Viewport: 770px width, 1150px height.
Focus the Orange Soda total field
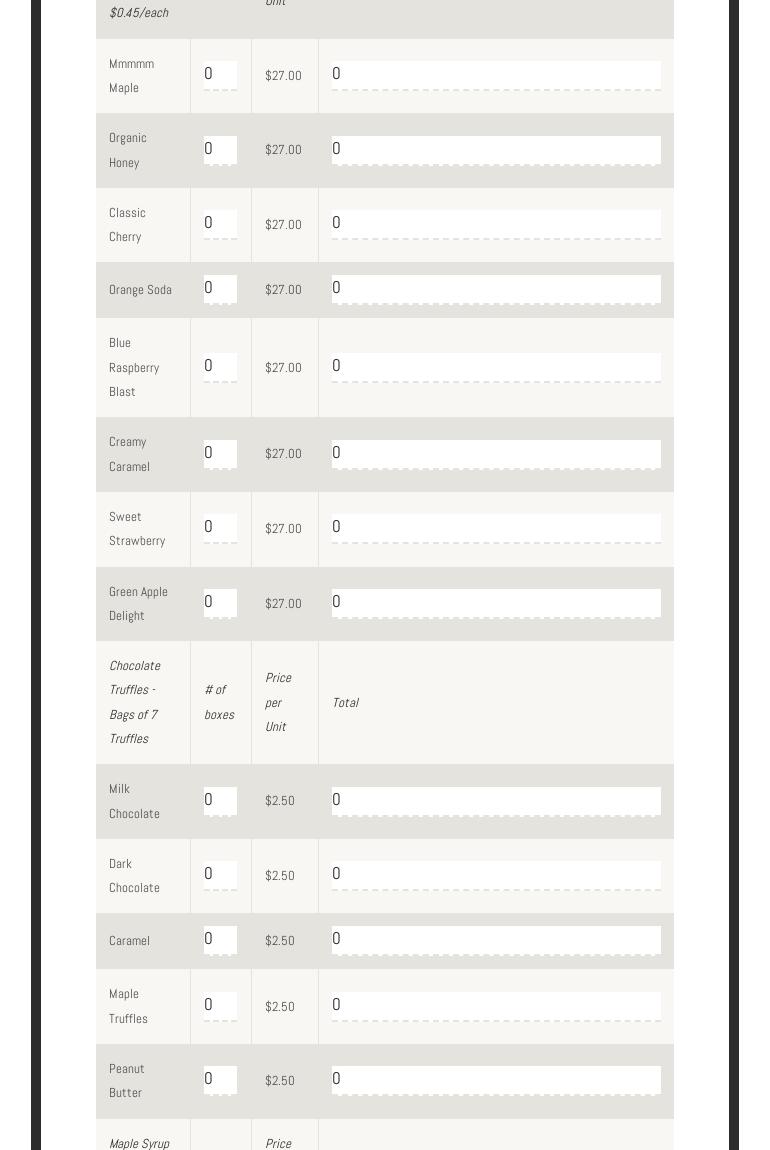(496, 289)
